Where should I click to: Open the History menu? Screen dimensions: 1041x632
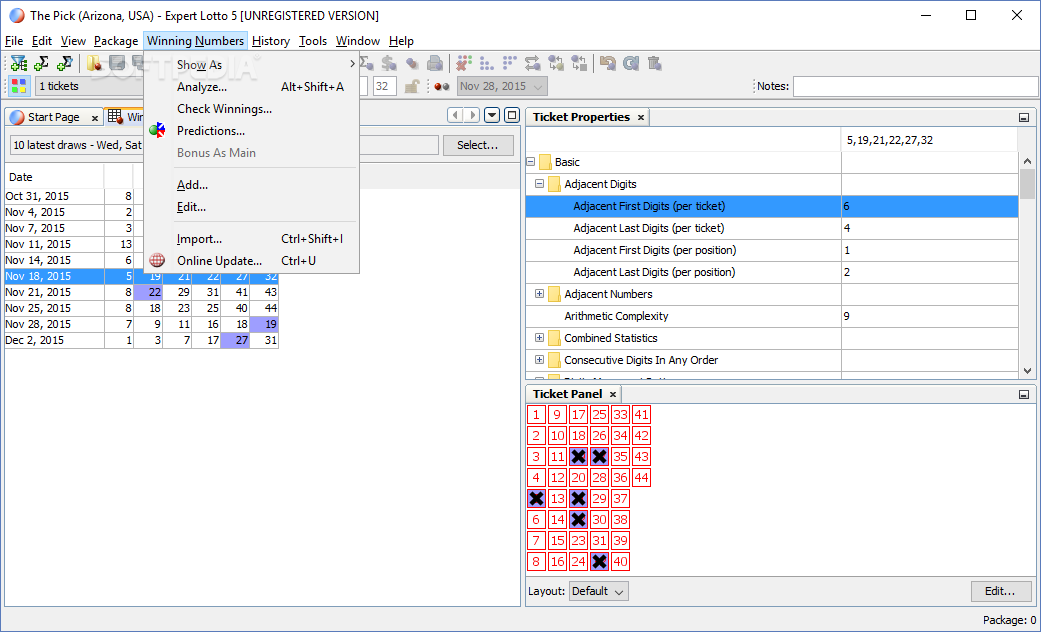click(271, 41)
